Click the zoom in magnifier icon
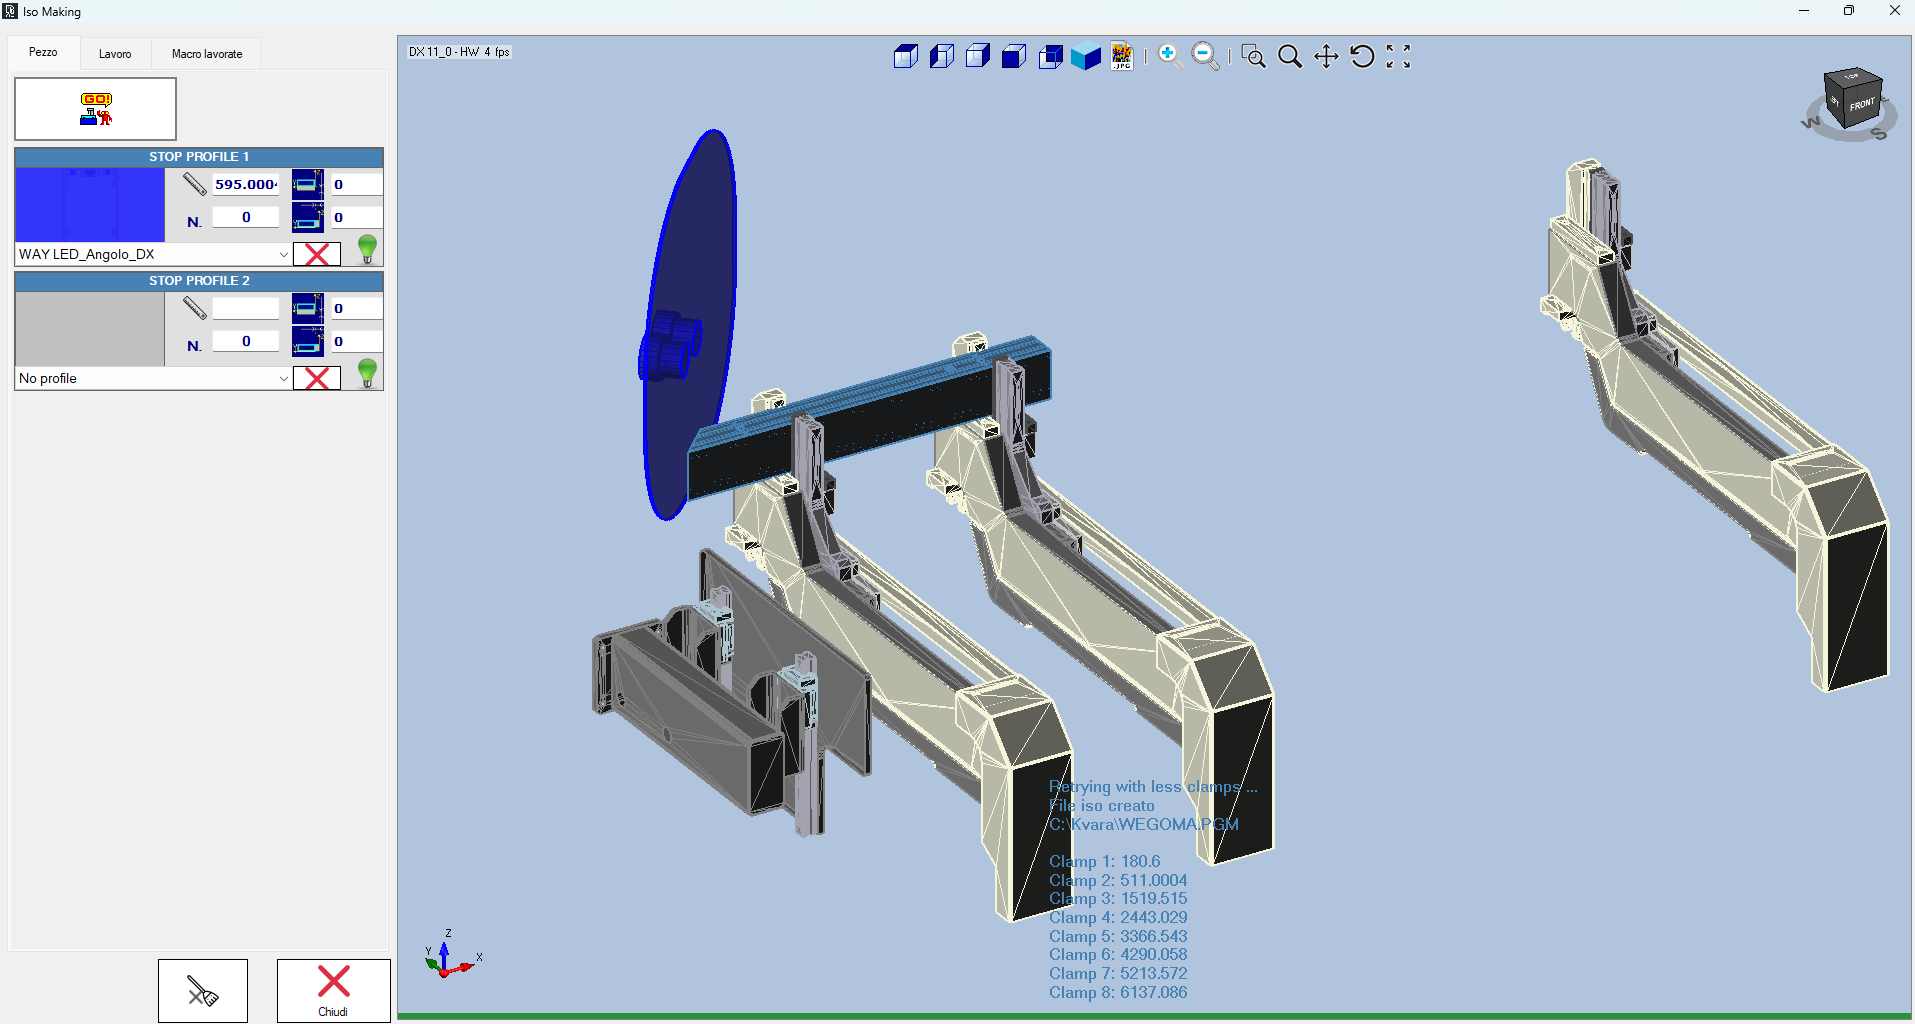Viewport: 1915px width, 1024px height. point(1169,57)
